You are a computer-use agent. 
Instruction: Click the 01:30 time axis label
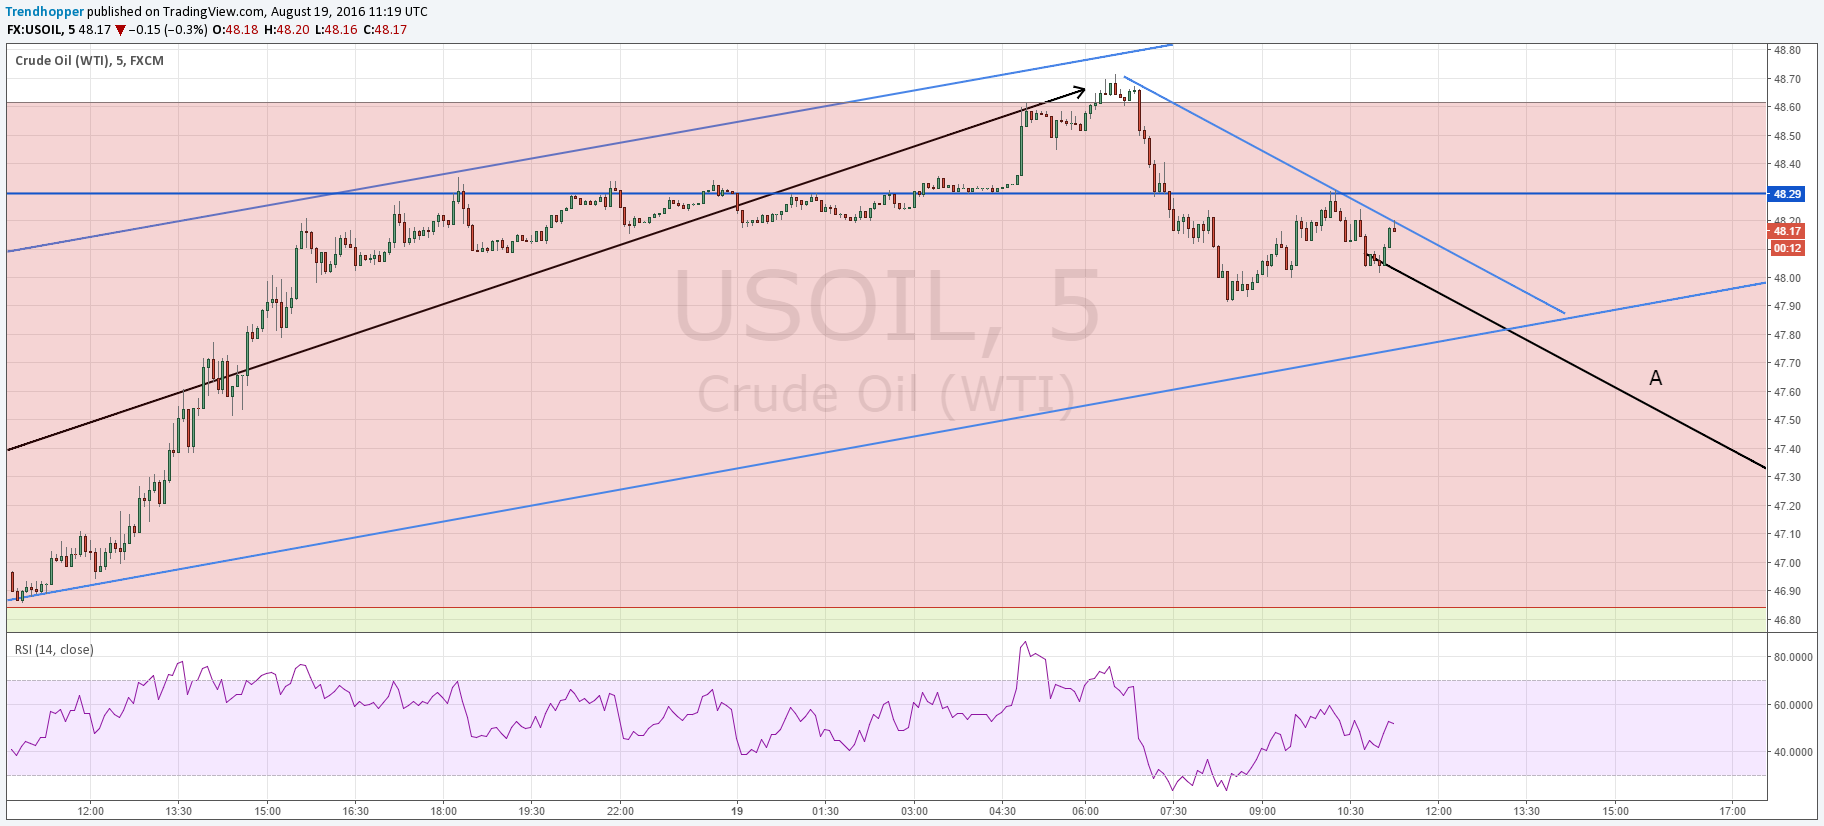click(825, 811)
